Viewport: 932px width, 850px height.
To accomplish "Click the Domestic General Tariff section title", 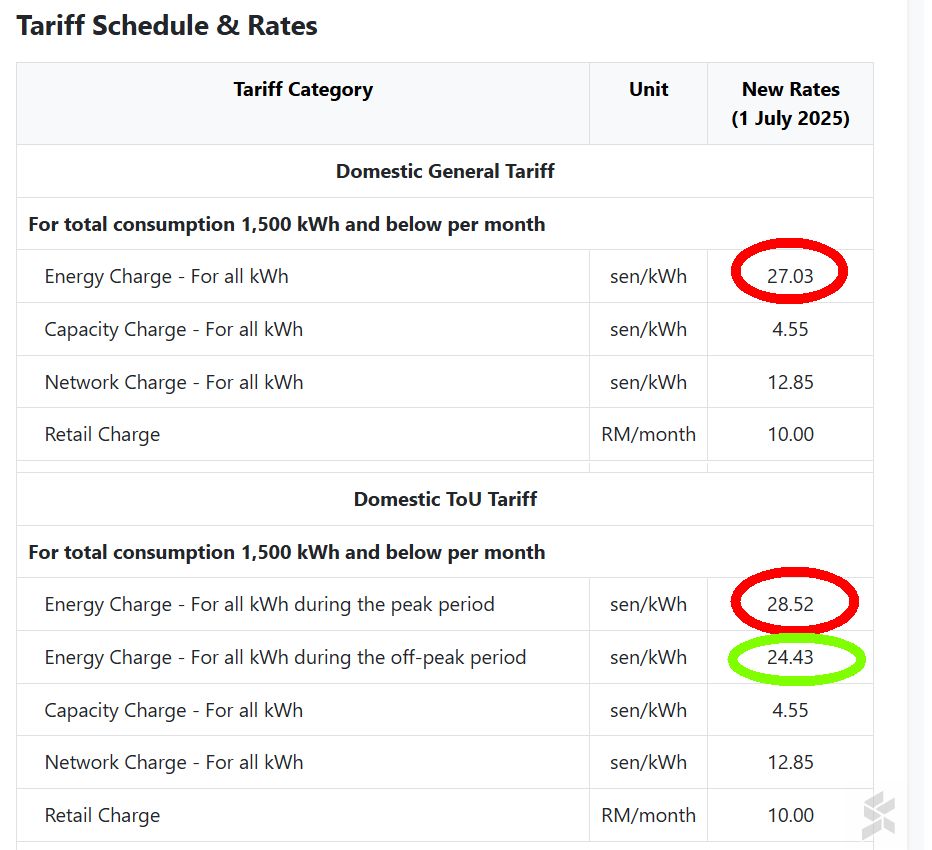I will (x=445, y=171).
